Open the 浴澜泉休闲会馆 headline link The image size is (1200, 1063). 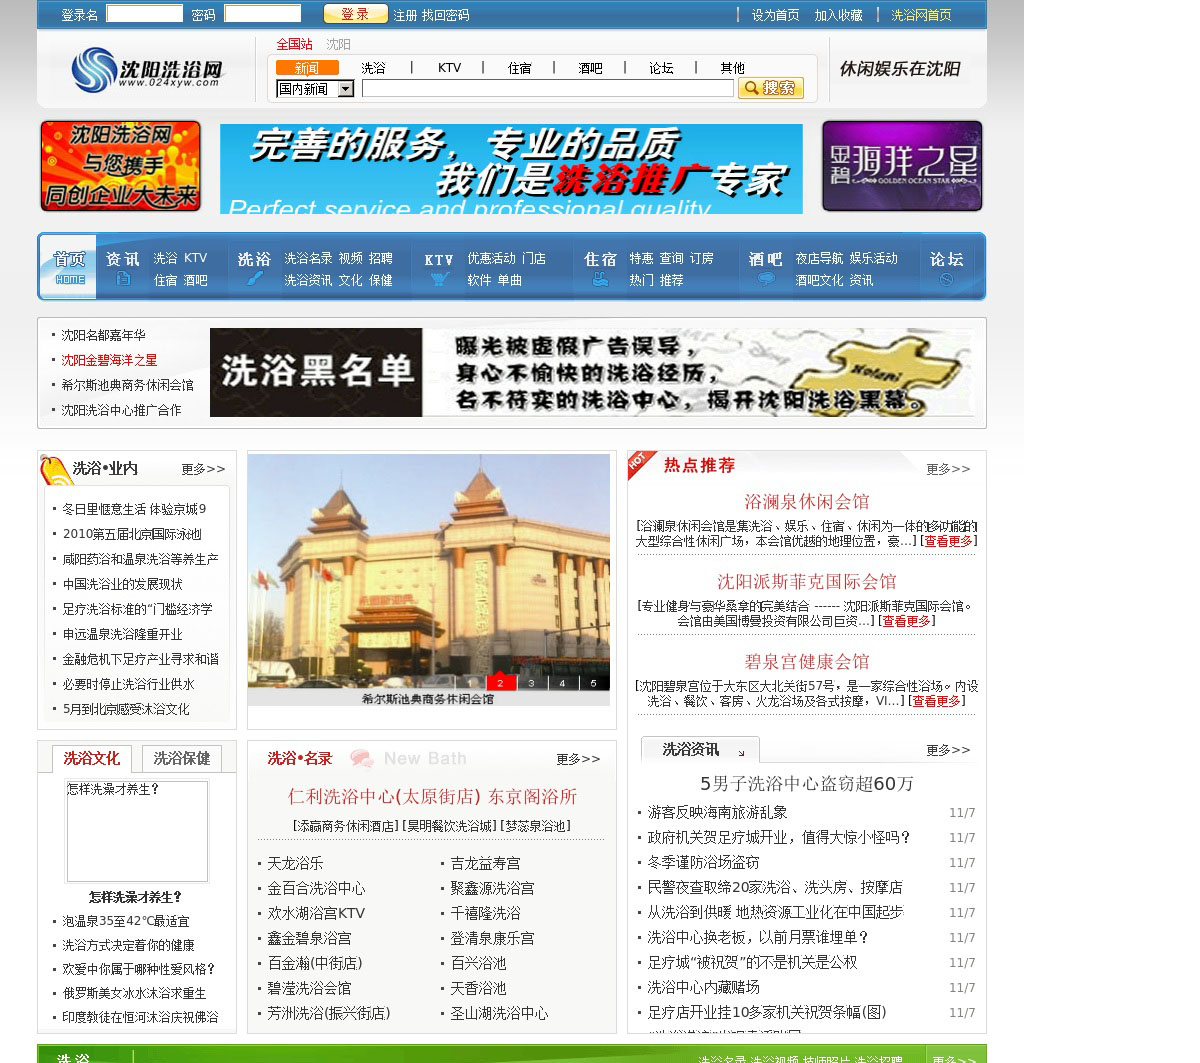806,502
